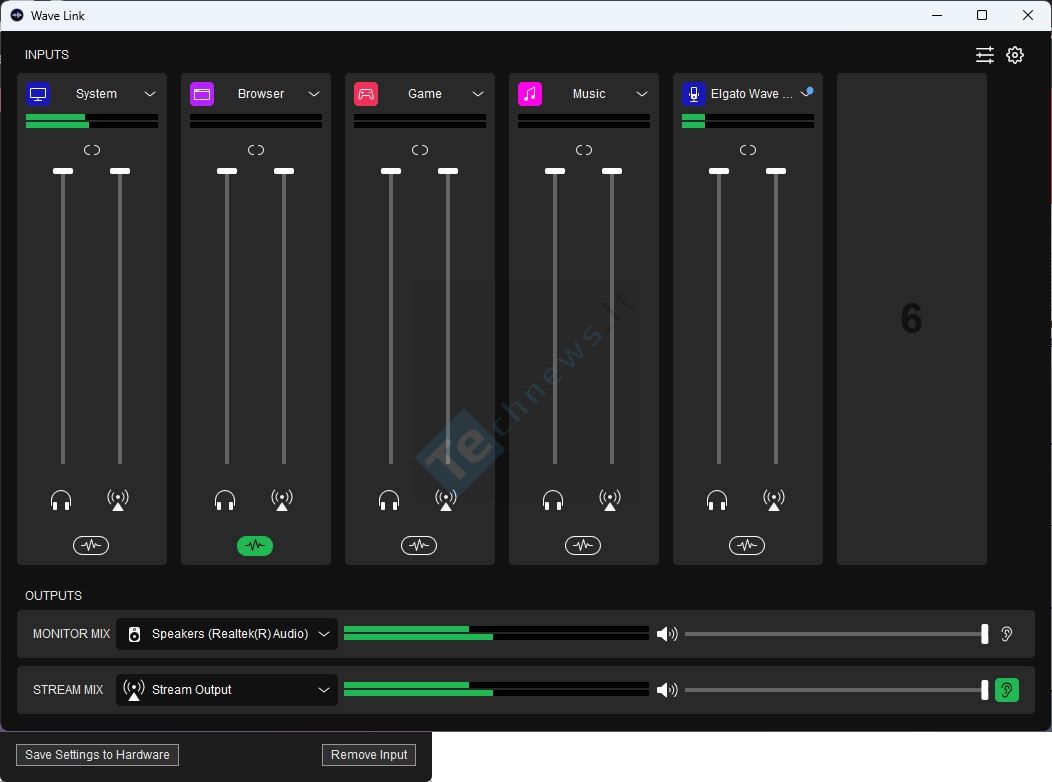
Task: Click System channel stream fader handle
Action: coord(120,171)
